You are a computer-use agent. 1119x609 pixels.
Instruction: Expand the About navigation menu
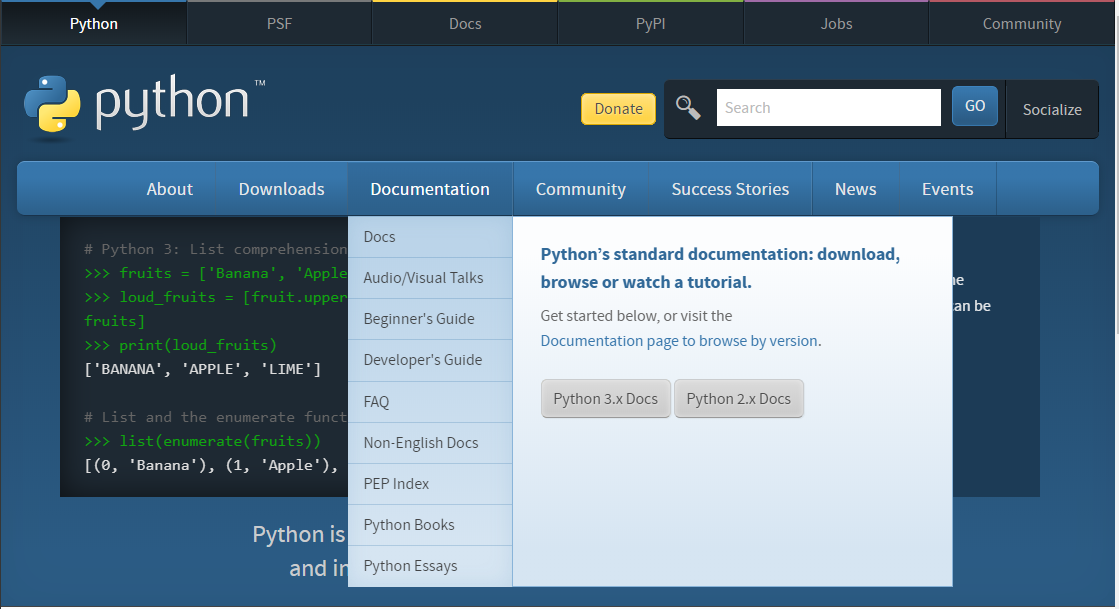click(170, 189)
